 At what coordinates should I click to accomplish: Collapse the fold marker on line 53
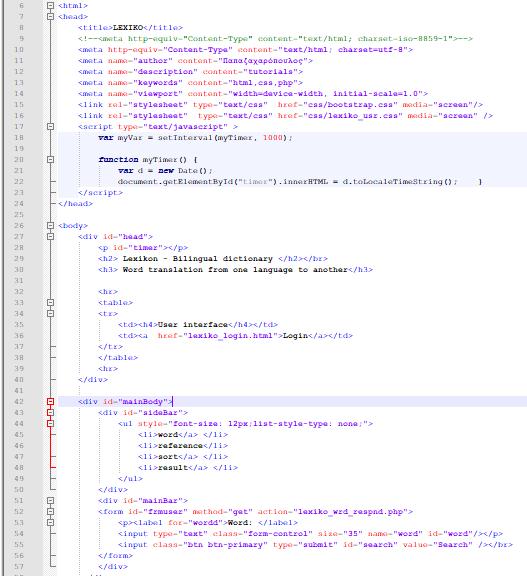(51, 522)
